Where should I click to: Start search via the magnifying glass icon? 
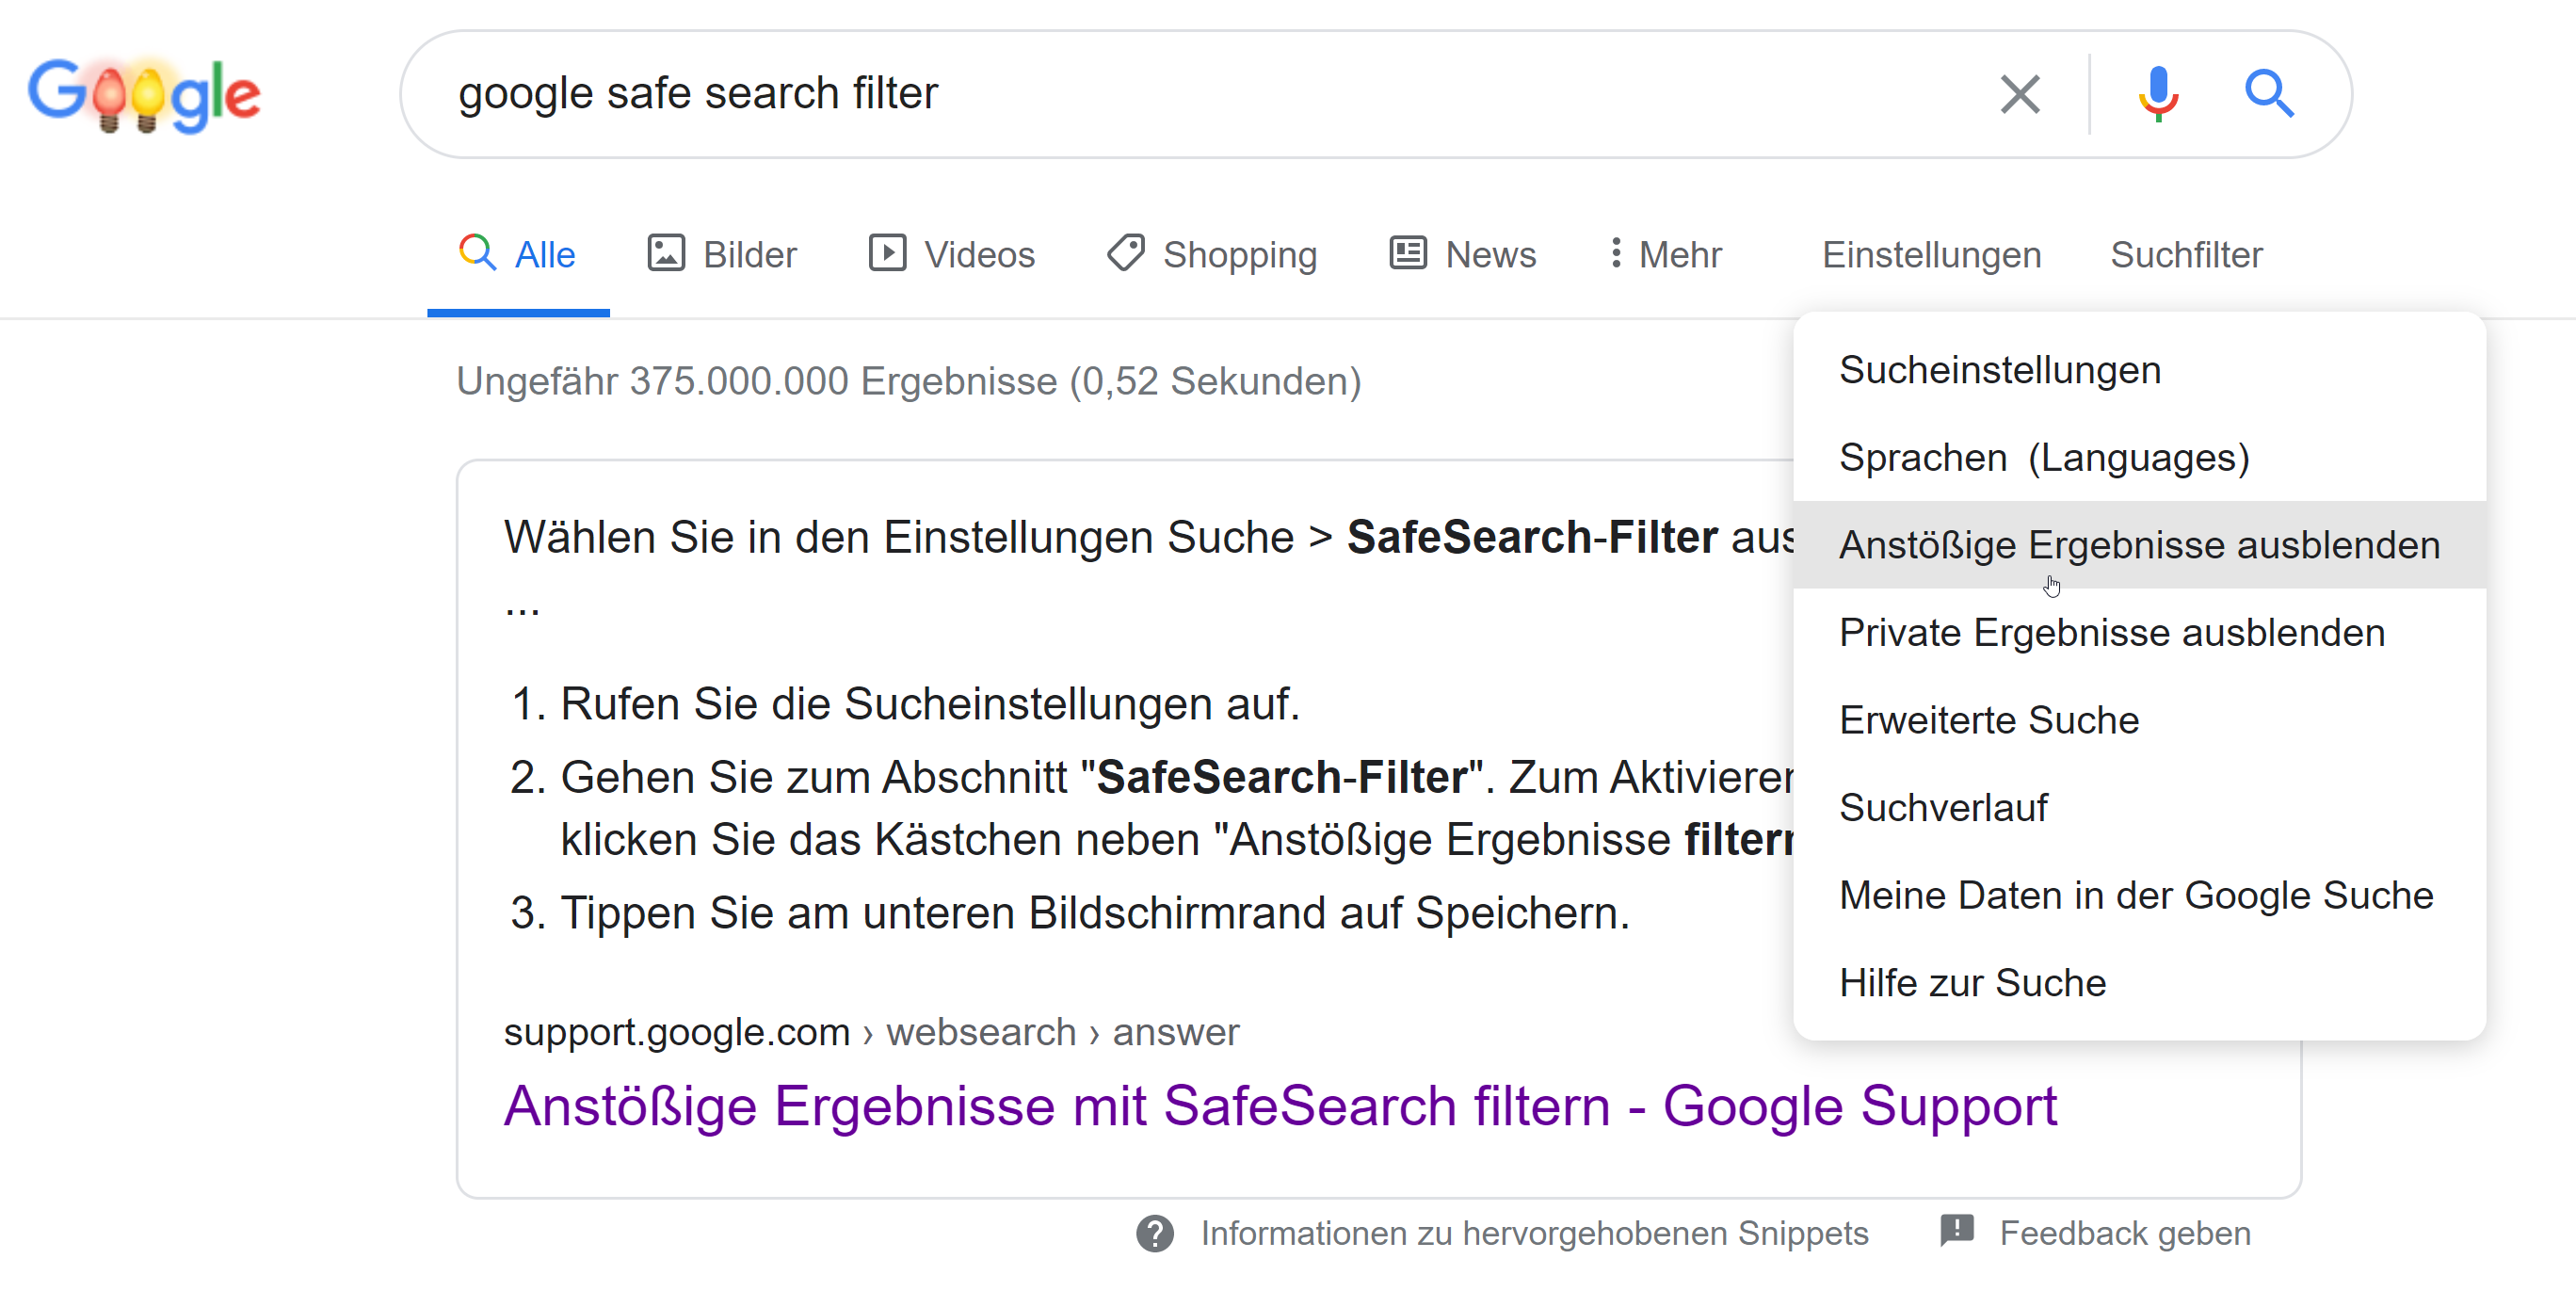click(2269, 93)
